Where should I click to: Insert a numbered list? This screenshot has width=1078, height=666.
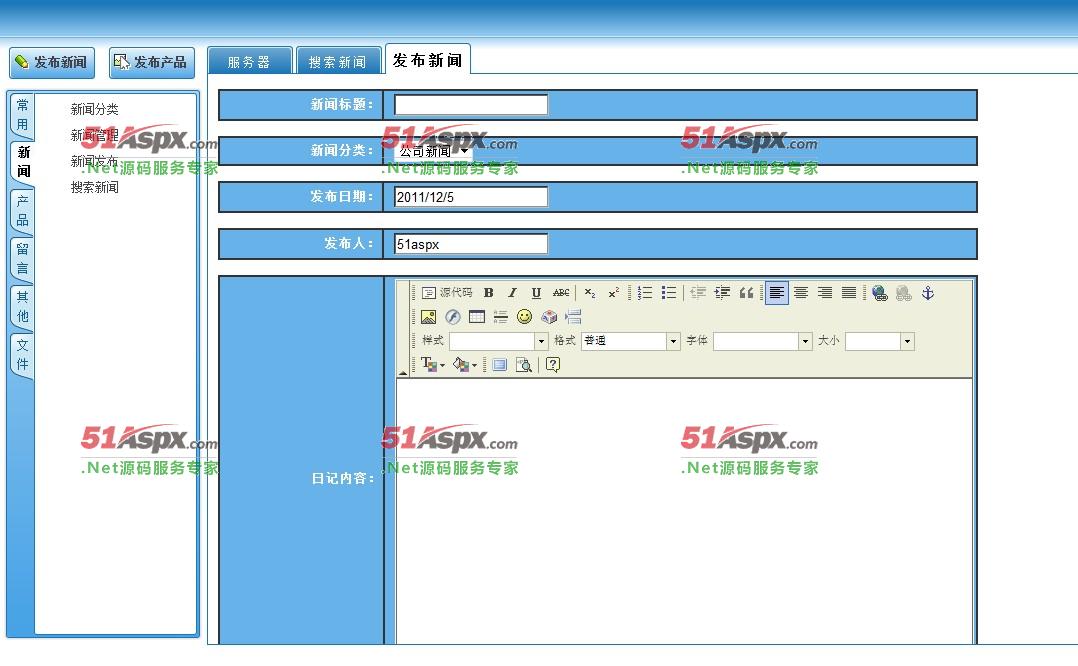click(644, 293)
